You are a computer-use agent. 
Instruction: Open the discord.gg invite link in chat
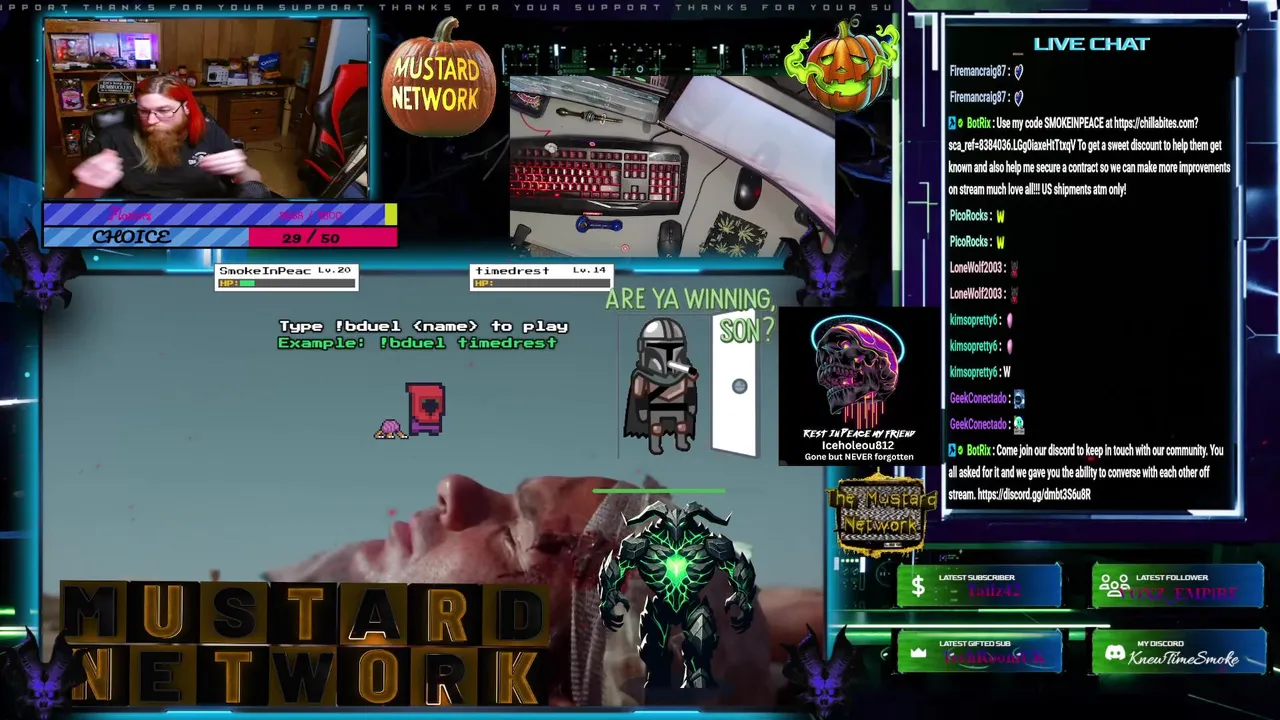click(1034, 494)
